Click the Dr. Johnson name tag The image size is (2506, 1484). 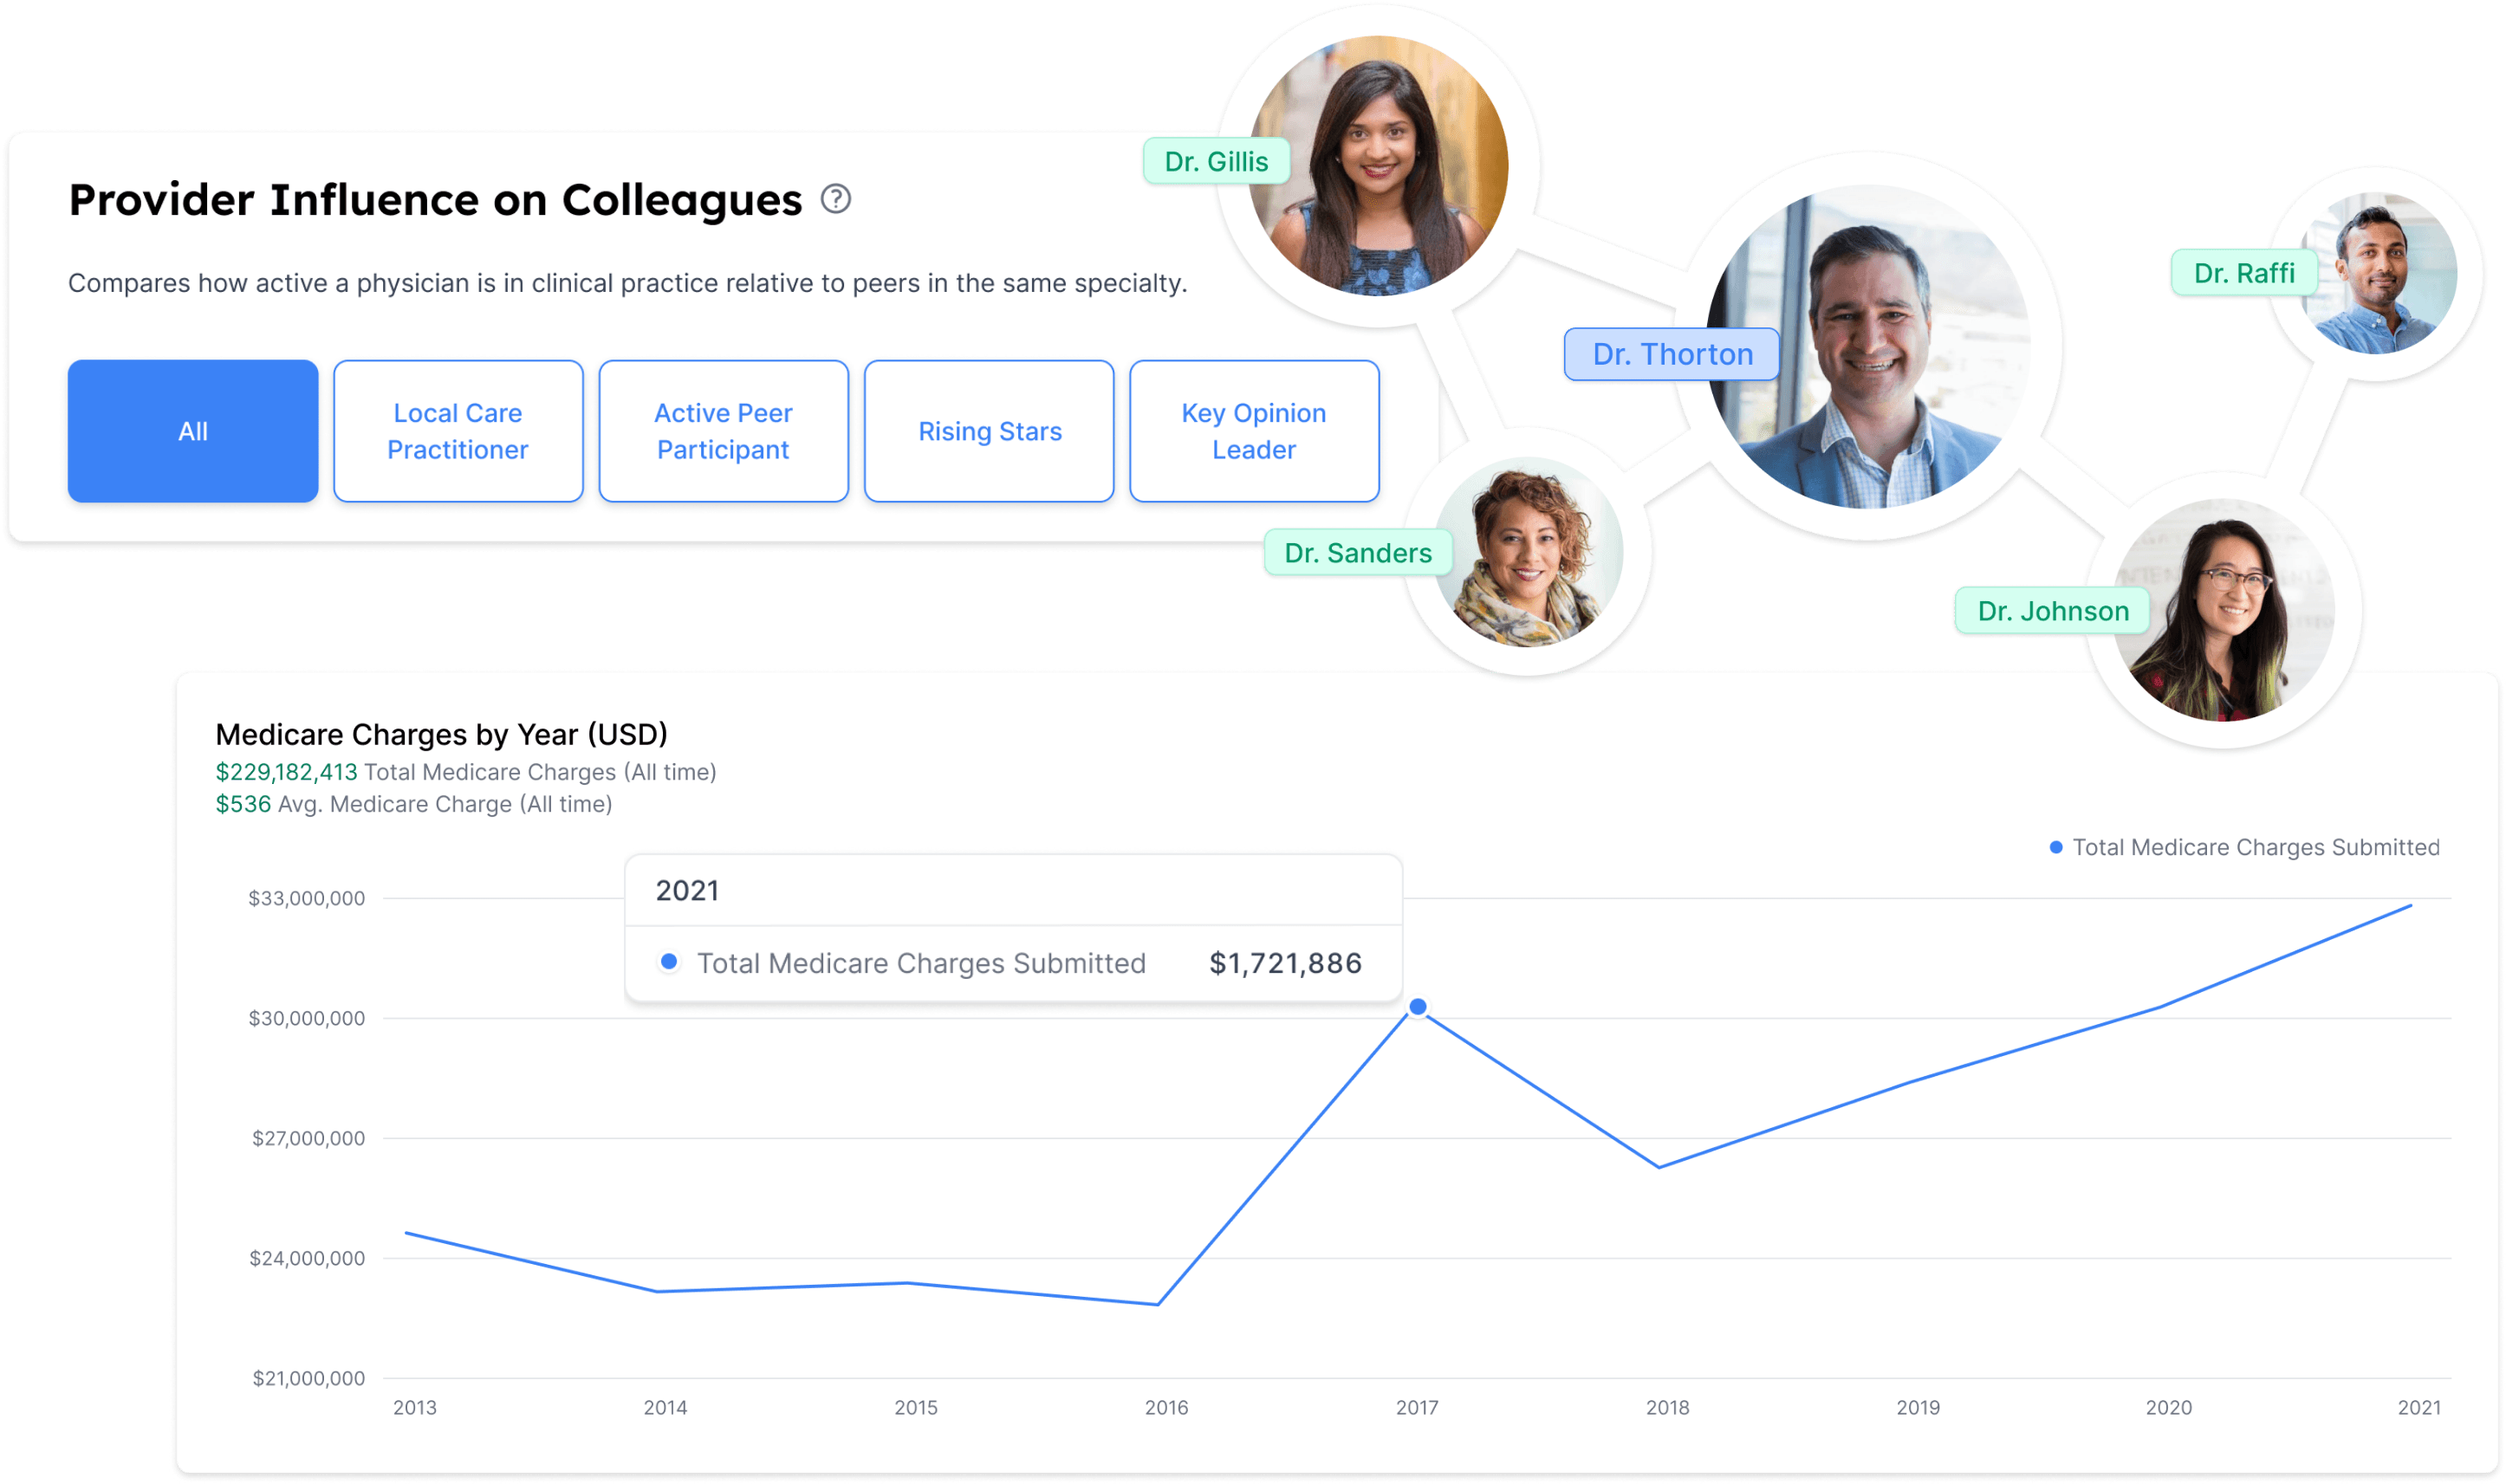click(x=2052, y=611)
